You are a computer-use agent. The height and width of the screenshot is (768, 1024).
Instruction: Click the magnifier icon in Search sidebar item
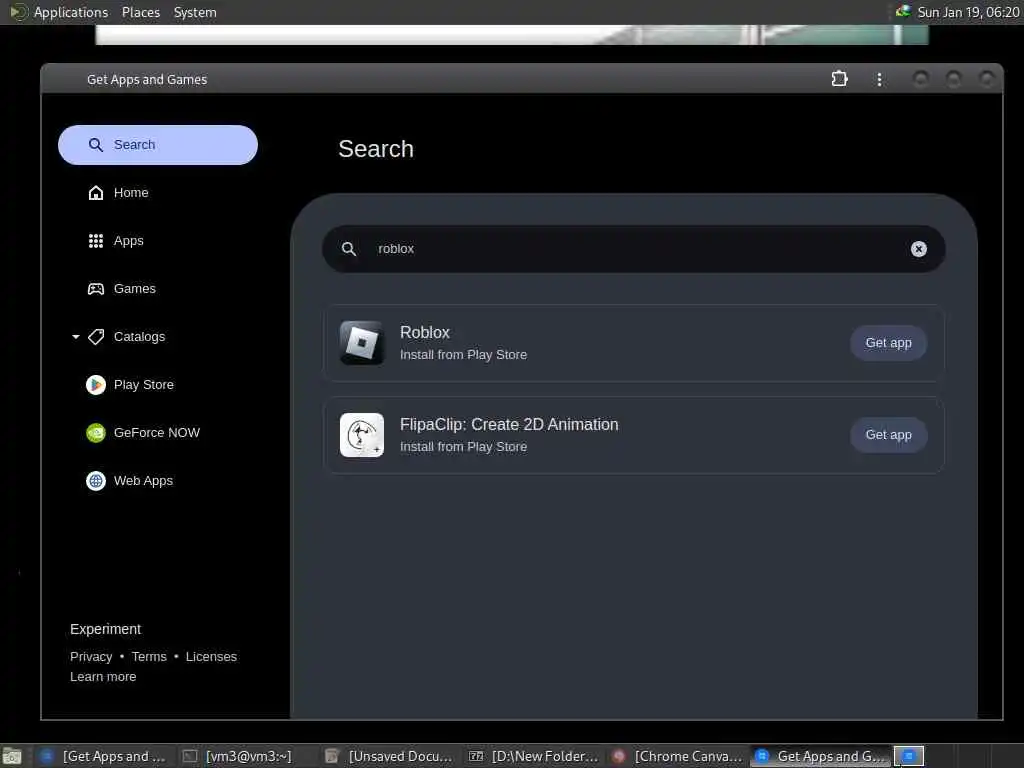(96, 145)
